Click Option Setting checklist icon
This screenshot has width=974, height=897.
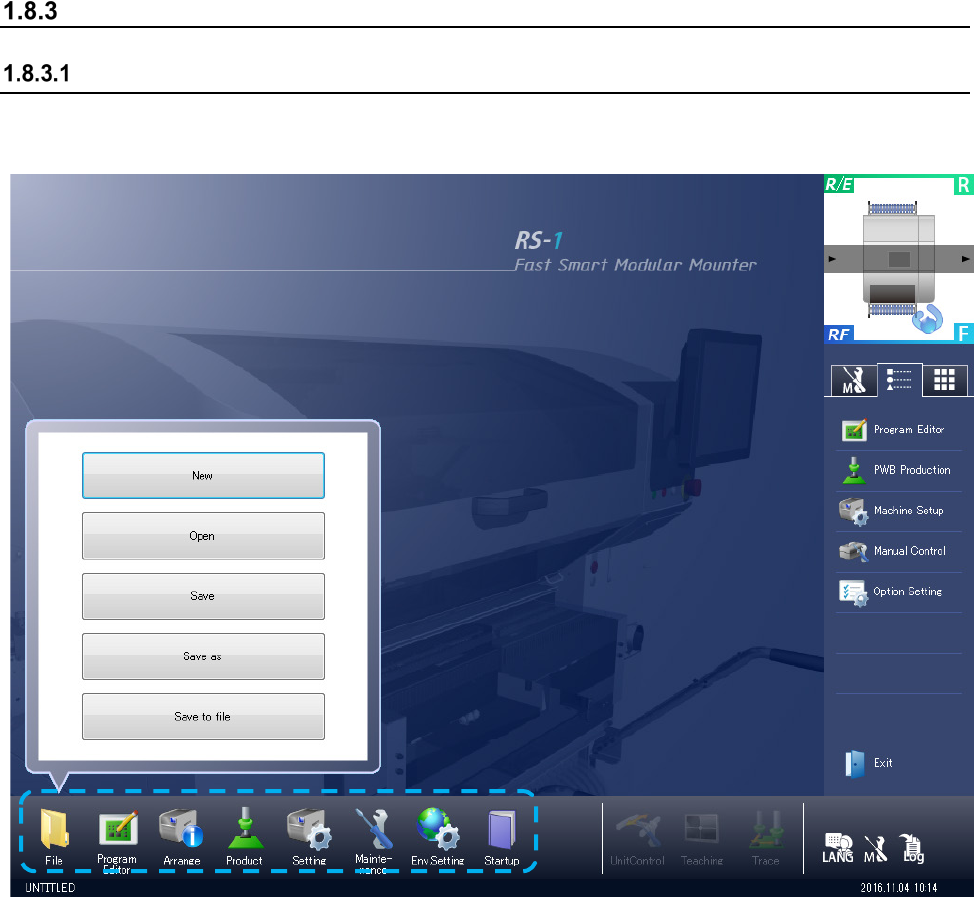point(853,593)
